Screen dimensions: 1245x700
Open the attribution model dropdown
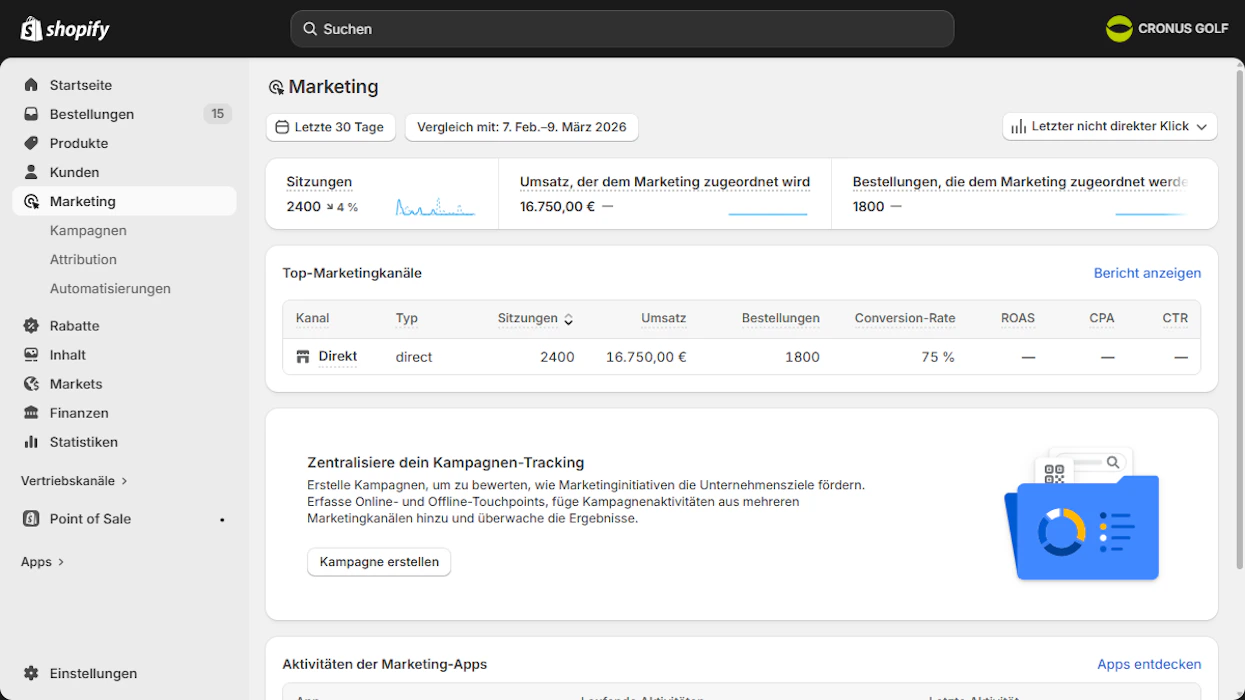1110,127
